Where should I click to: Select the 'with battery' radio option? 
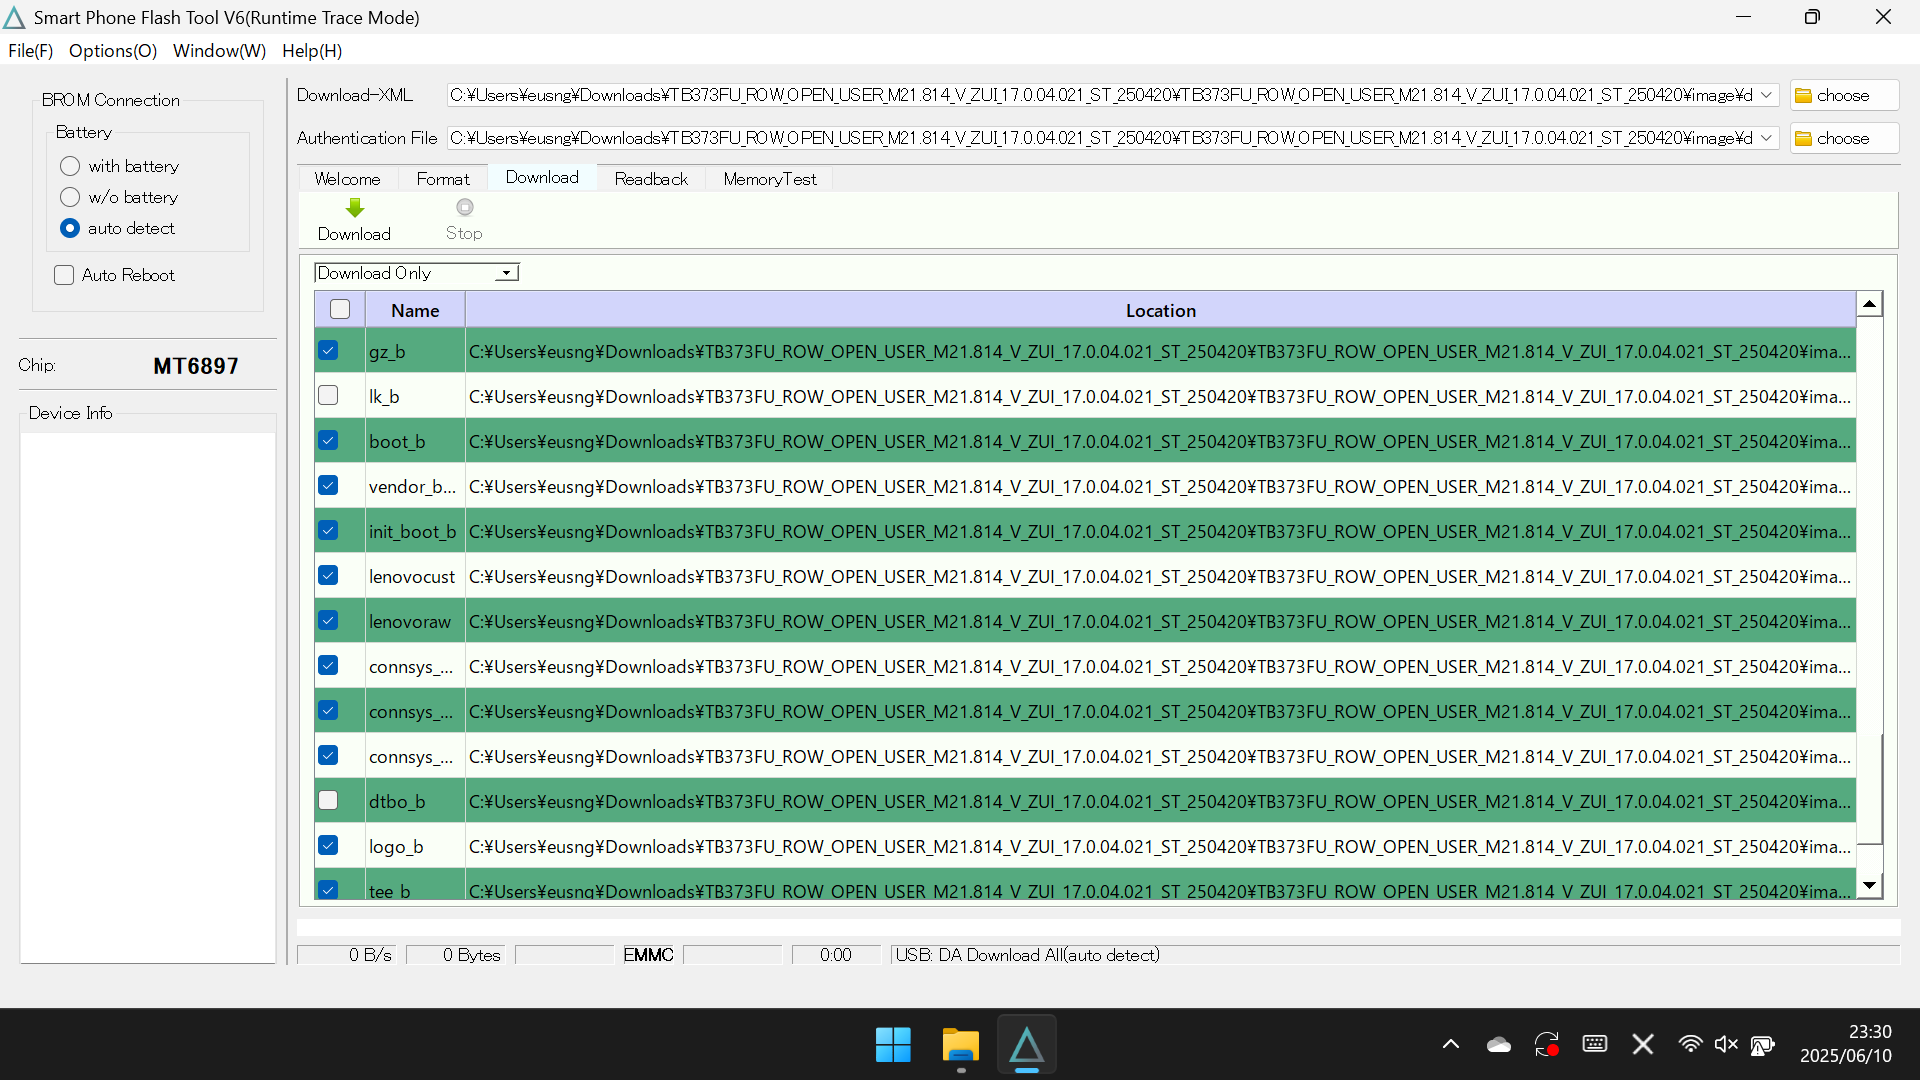coord(70,166)
